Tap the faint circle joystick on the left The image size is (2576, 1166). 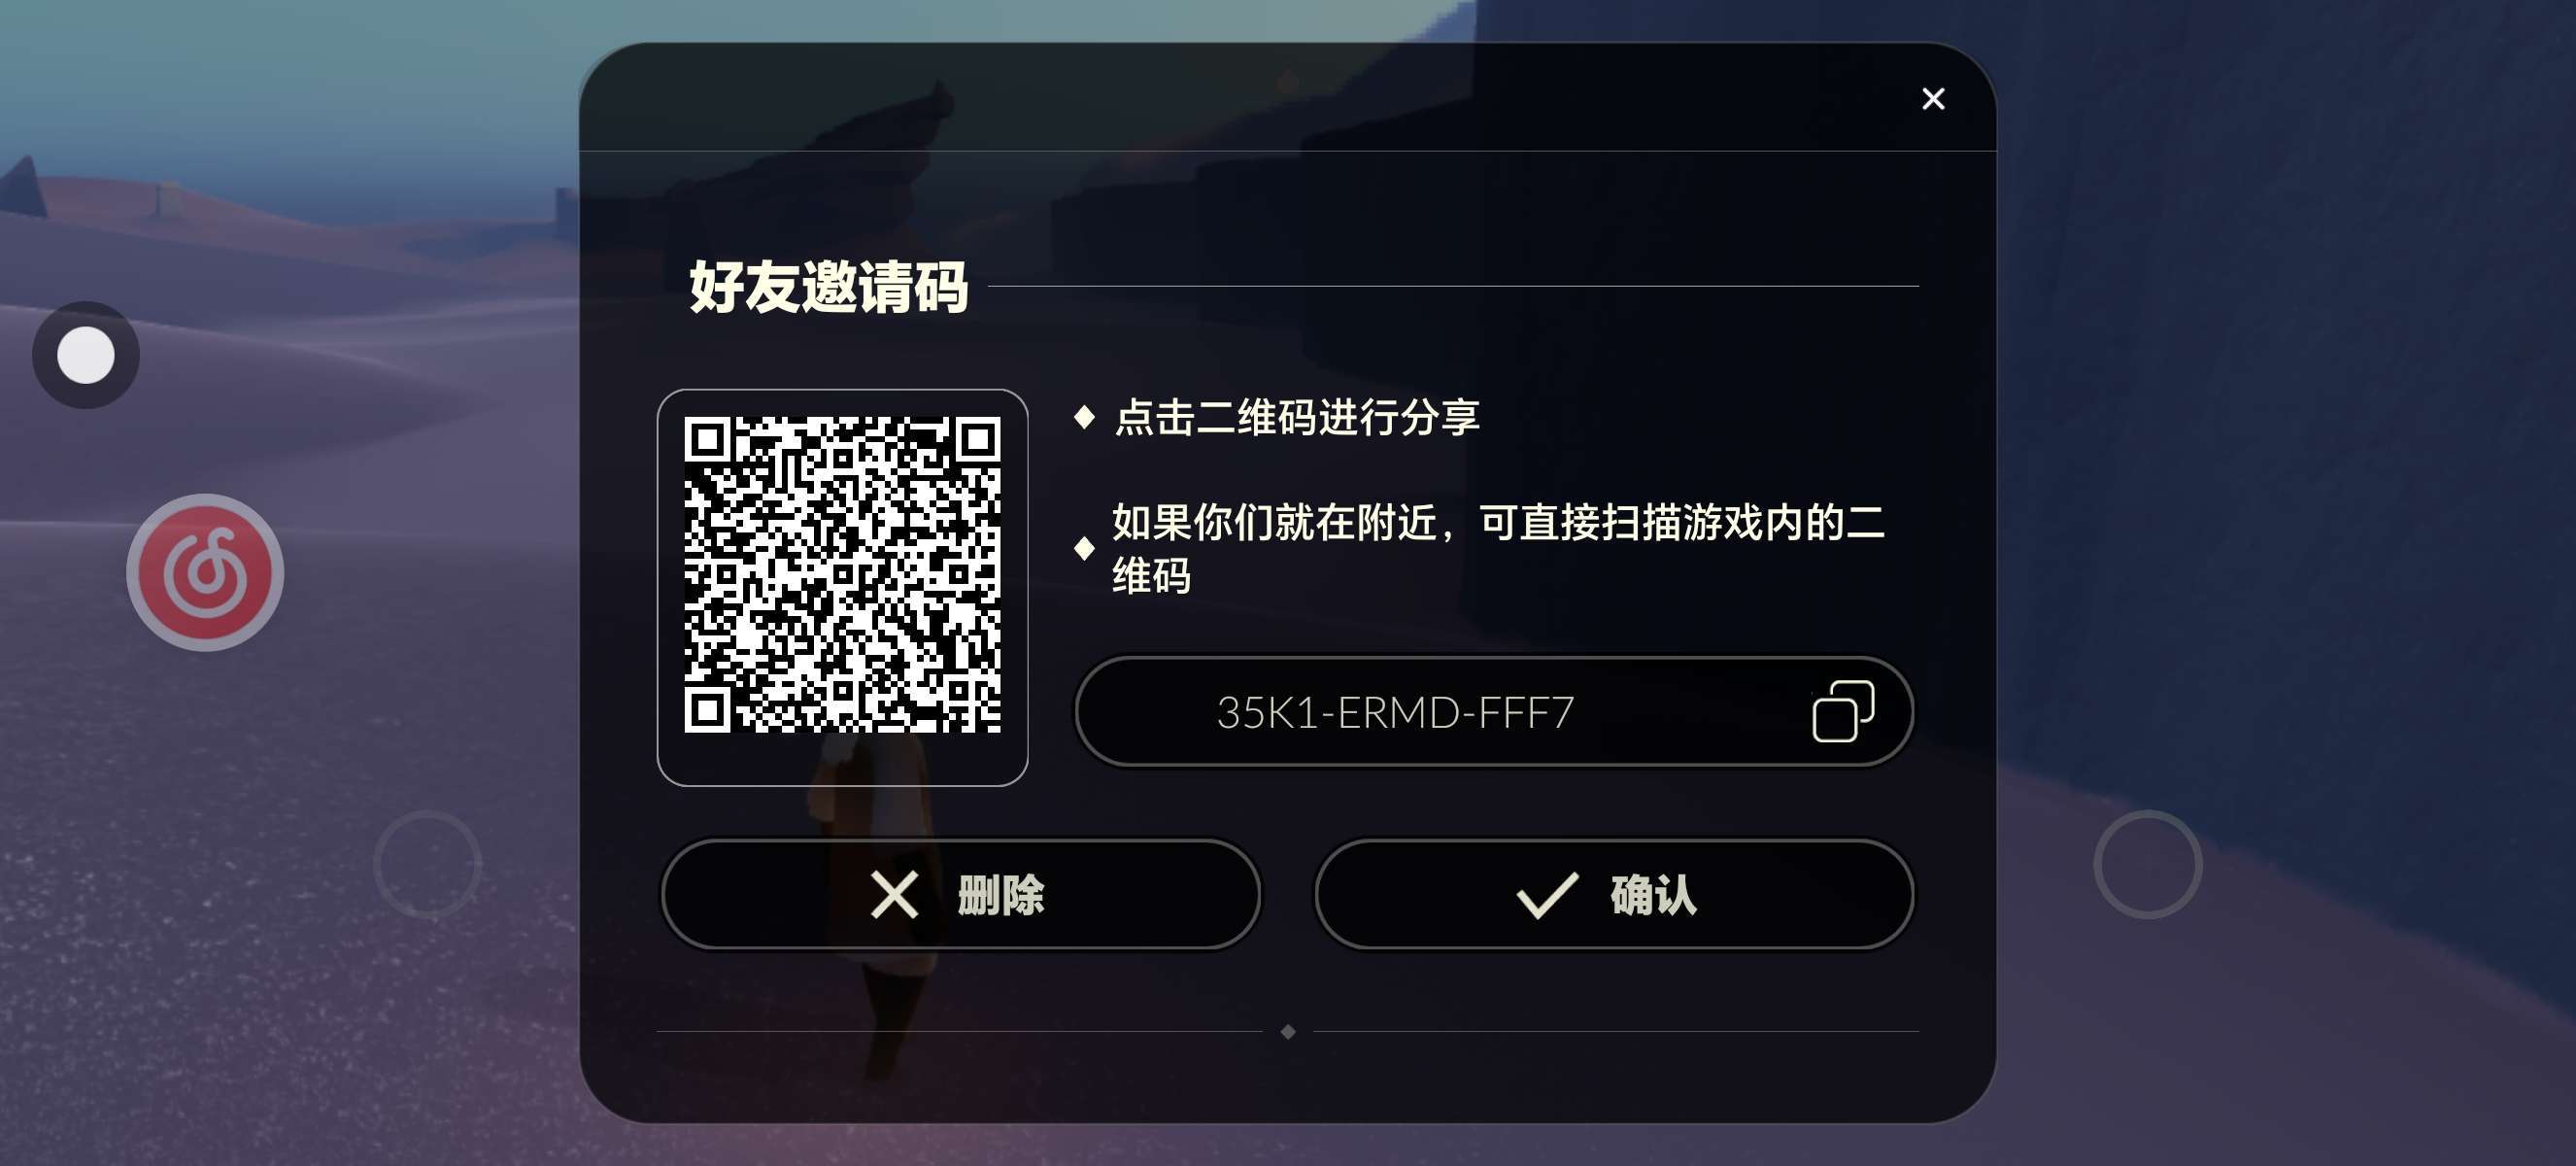[428, 864]
